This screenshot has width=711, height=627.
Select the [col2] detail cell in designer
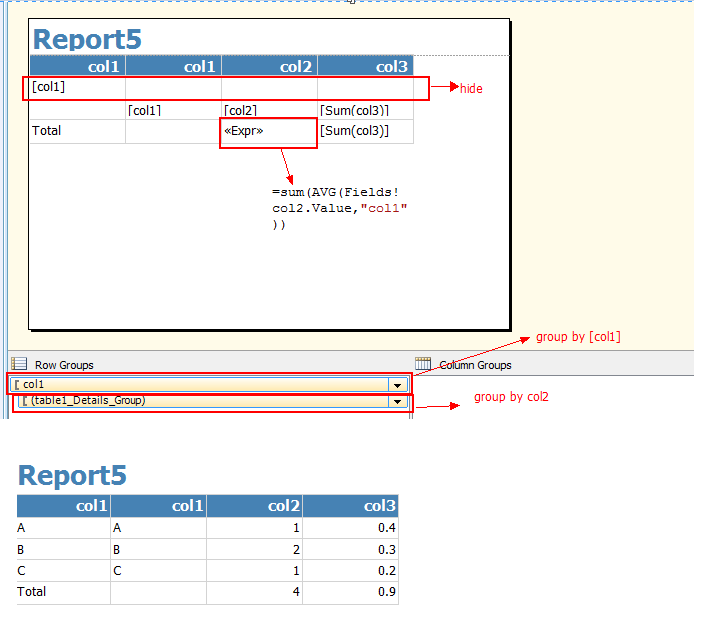[x=269, y=110]
